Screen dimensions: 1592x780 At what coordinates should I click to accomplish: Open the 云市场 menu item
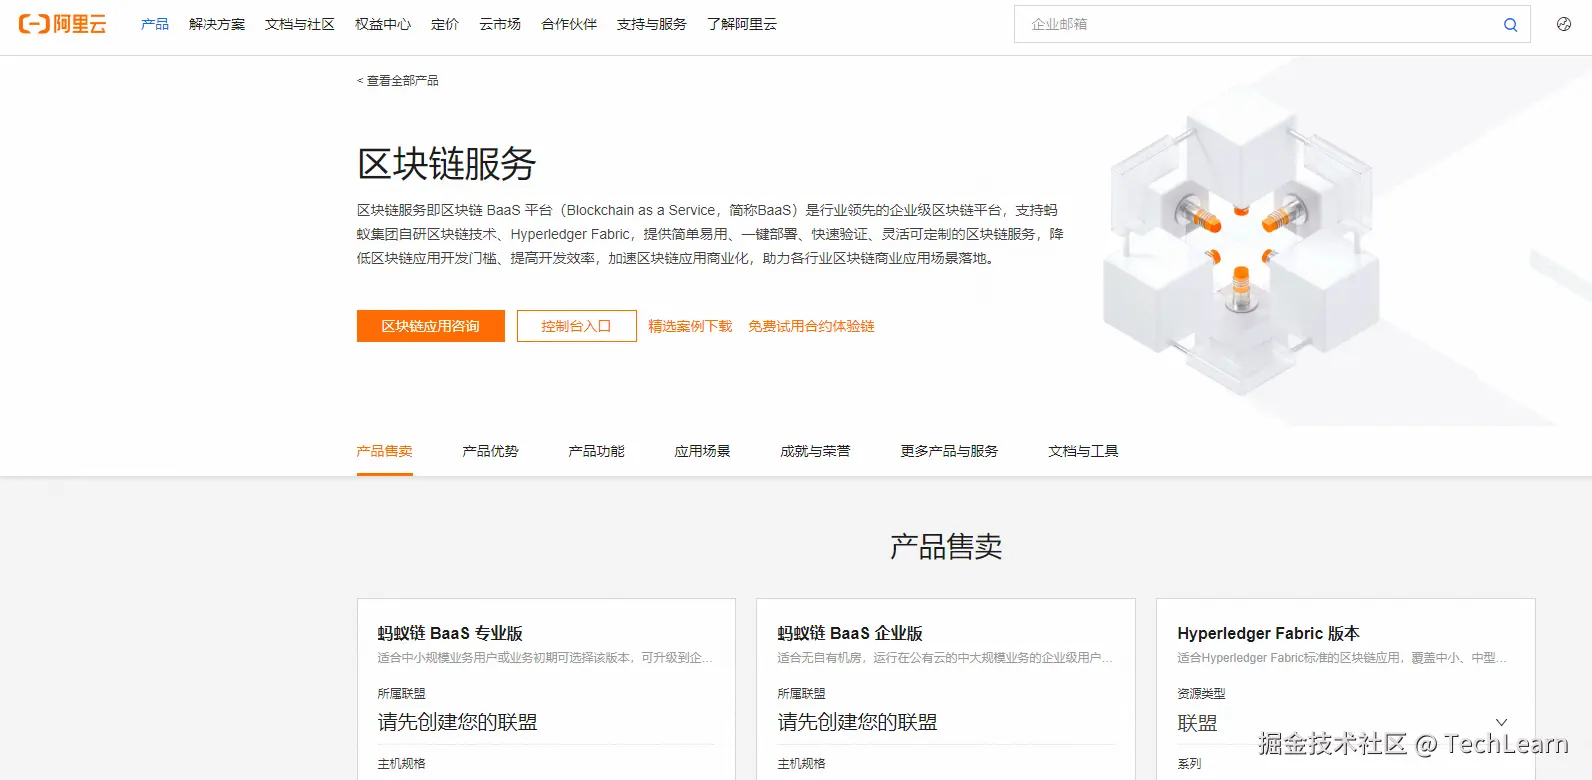tap(500, 24)
